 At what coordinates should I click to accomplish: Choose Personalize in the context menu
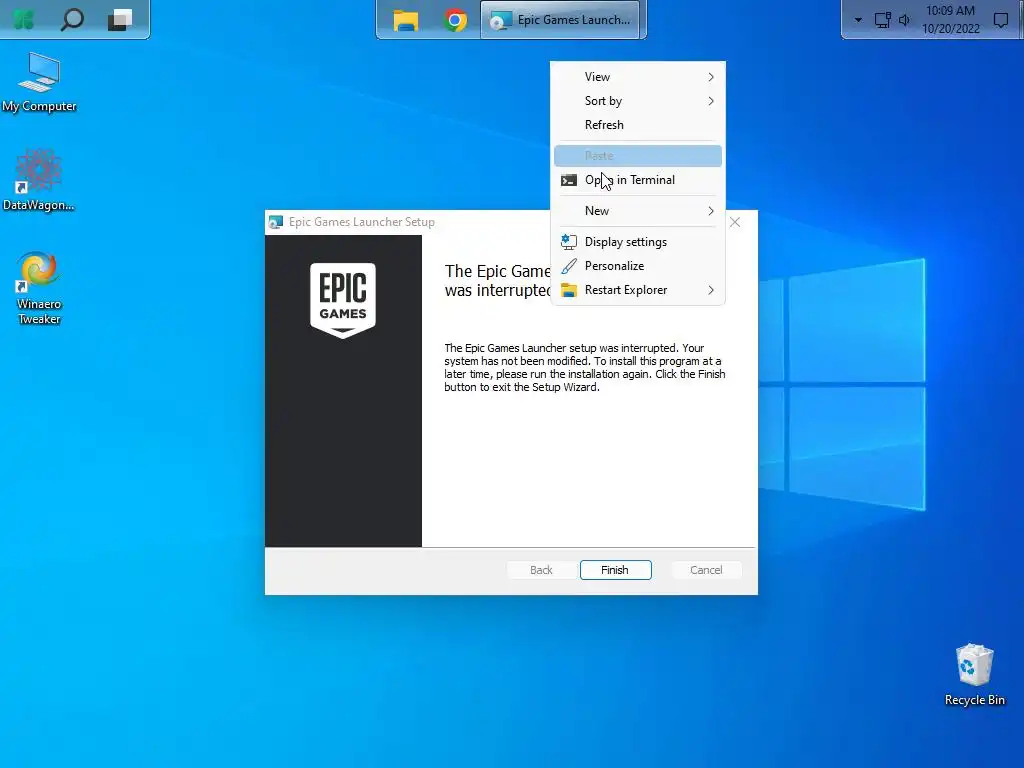(638, 266)
